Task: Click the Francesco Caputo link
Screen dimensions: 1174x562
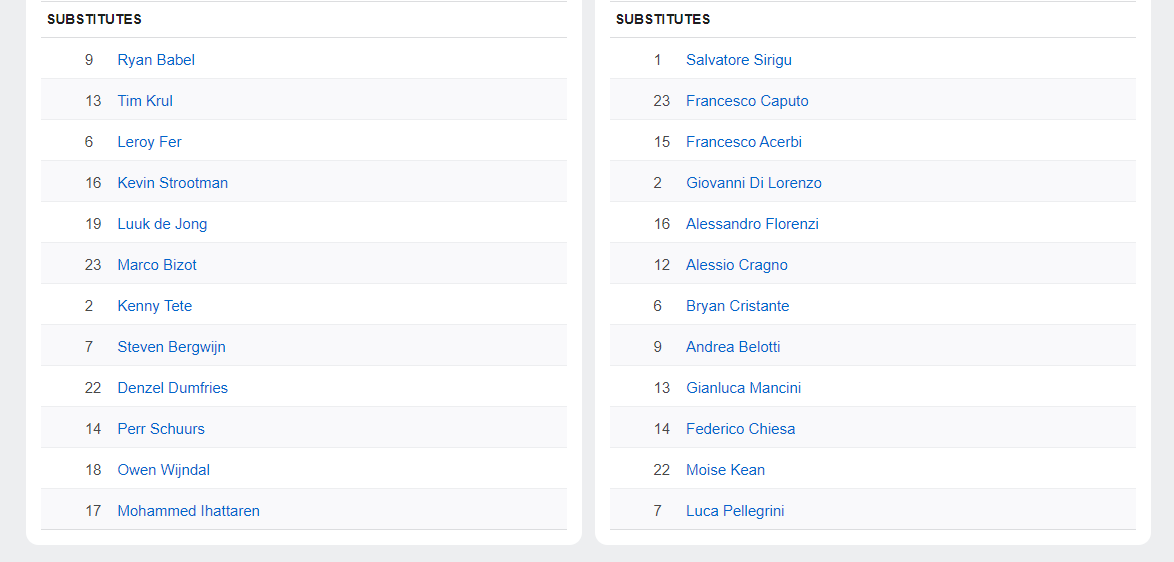Action: (x=747, y=101)
